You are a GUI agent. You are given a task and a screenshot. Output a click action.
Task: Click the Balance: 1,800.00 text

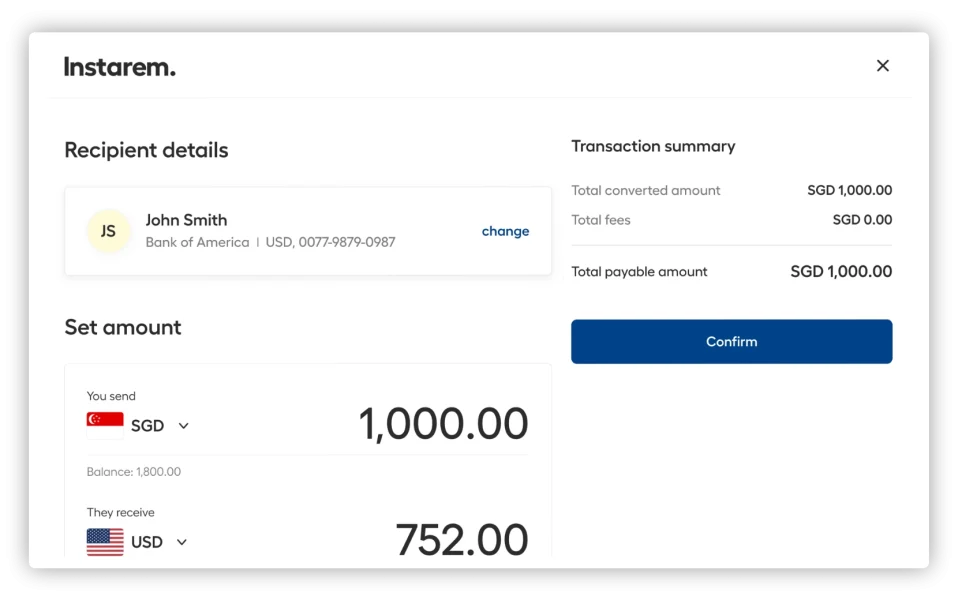(133, 471)
